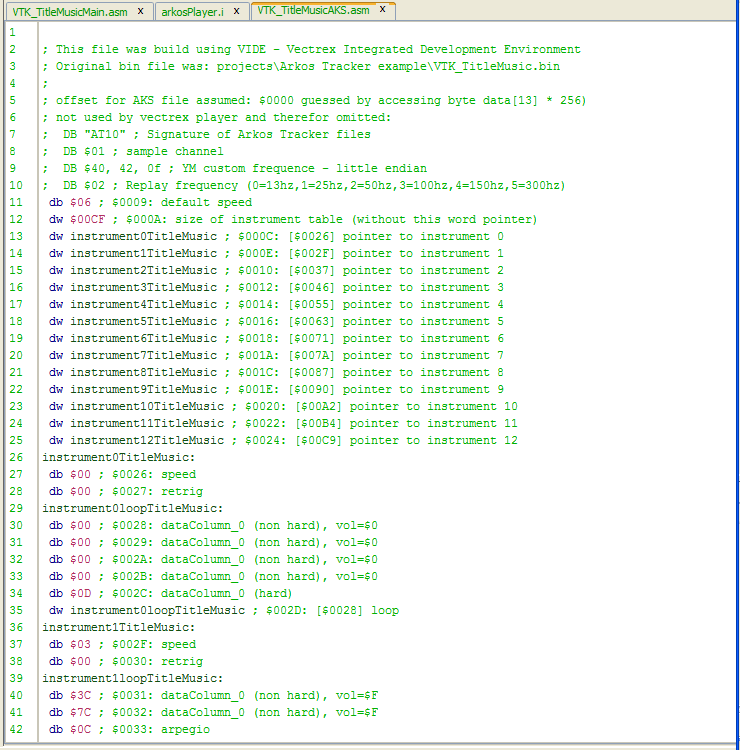Click line number 11 in the gutter
The width and height of the screenshot is (740, 750).
point(12,202)
